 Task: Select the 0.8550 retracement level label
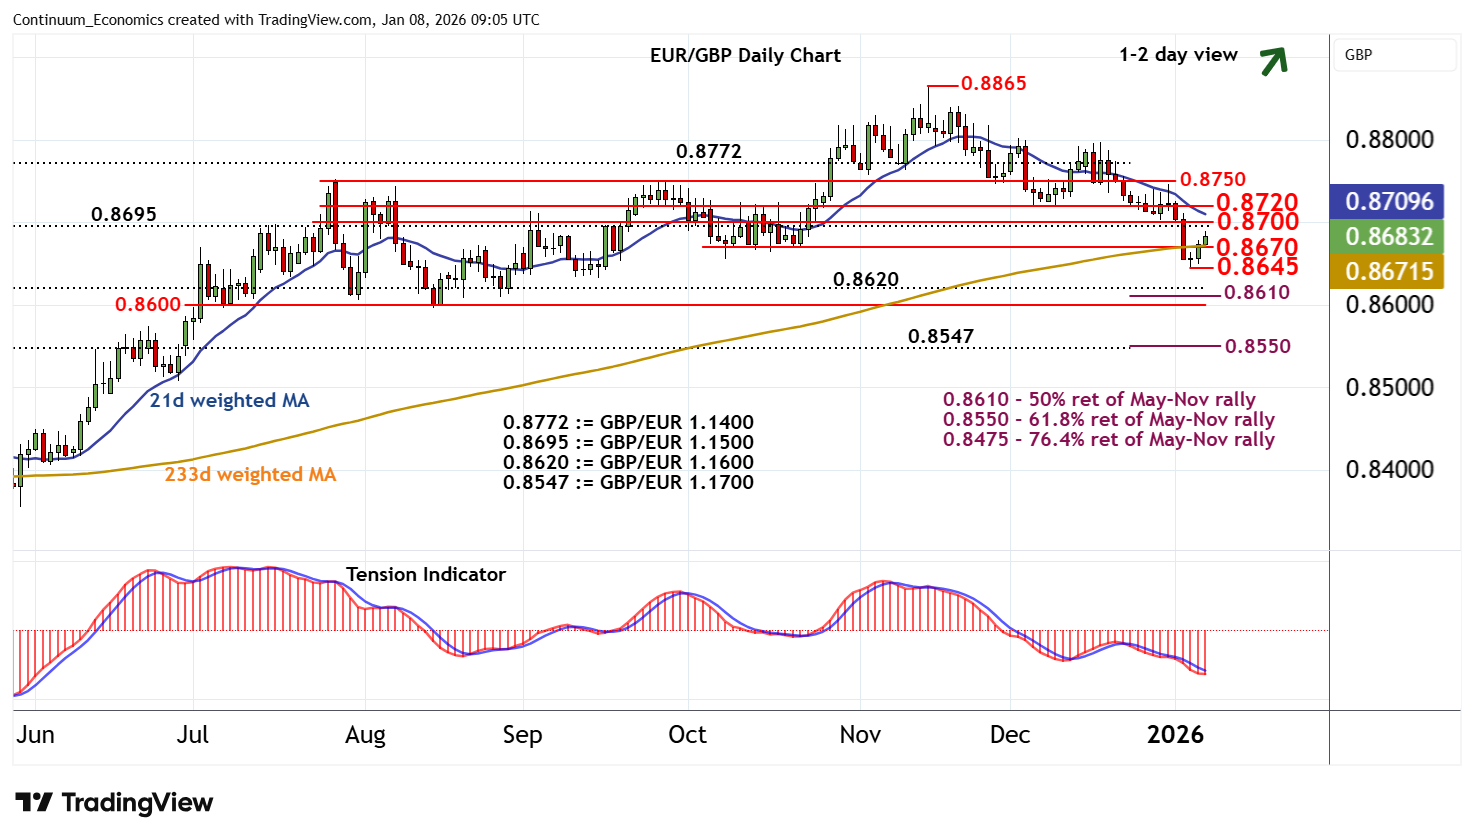[x=1257, y=346]
